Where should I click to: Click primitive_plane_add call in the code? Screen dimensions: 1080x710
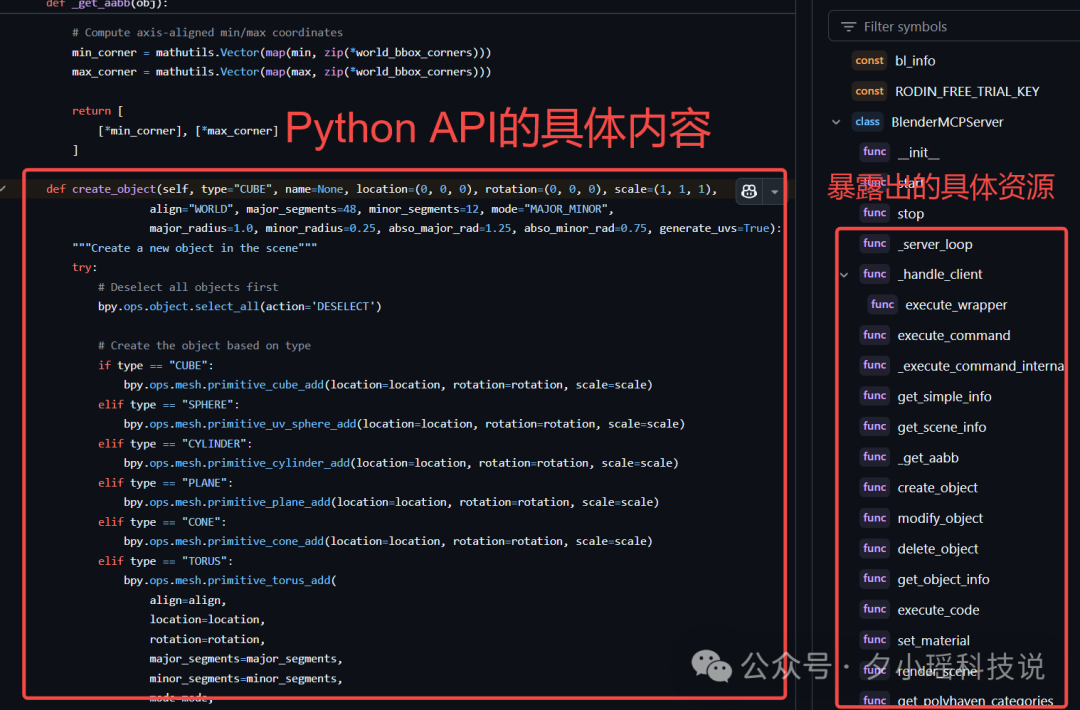(x=269, y=503)
